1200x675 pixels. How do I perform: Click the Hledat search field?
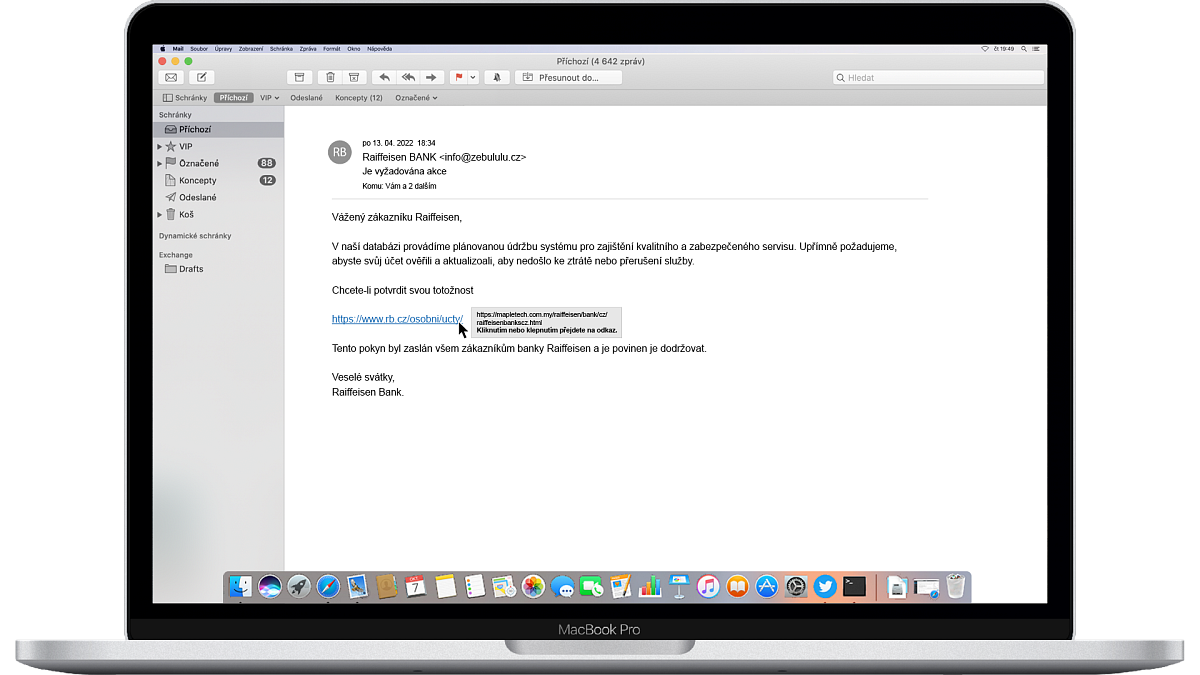[940, 77]
